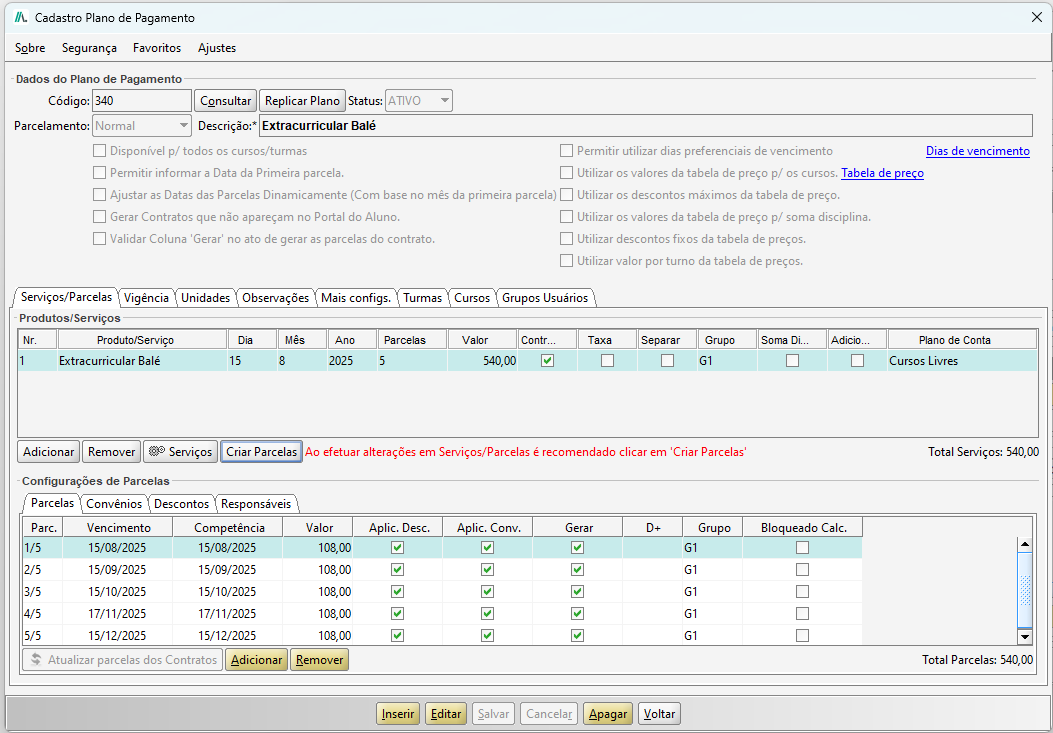Switch to the Grupos Usuários tab
This screenshot has height=733, width=1053.
pos(545,298)
